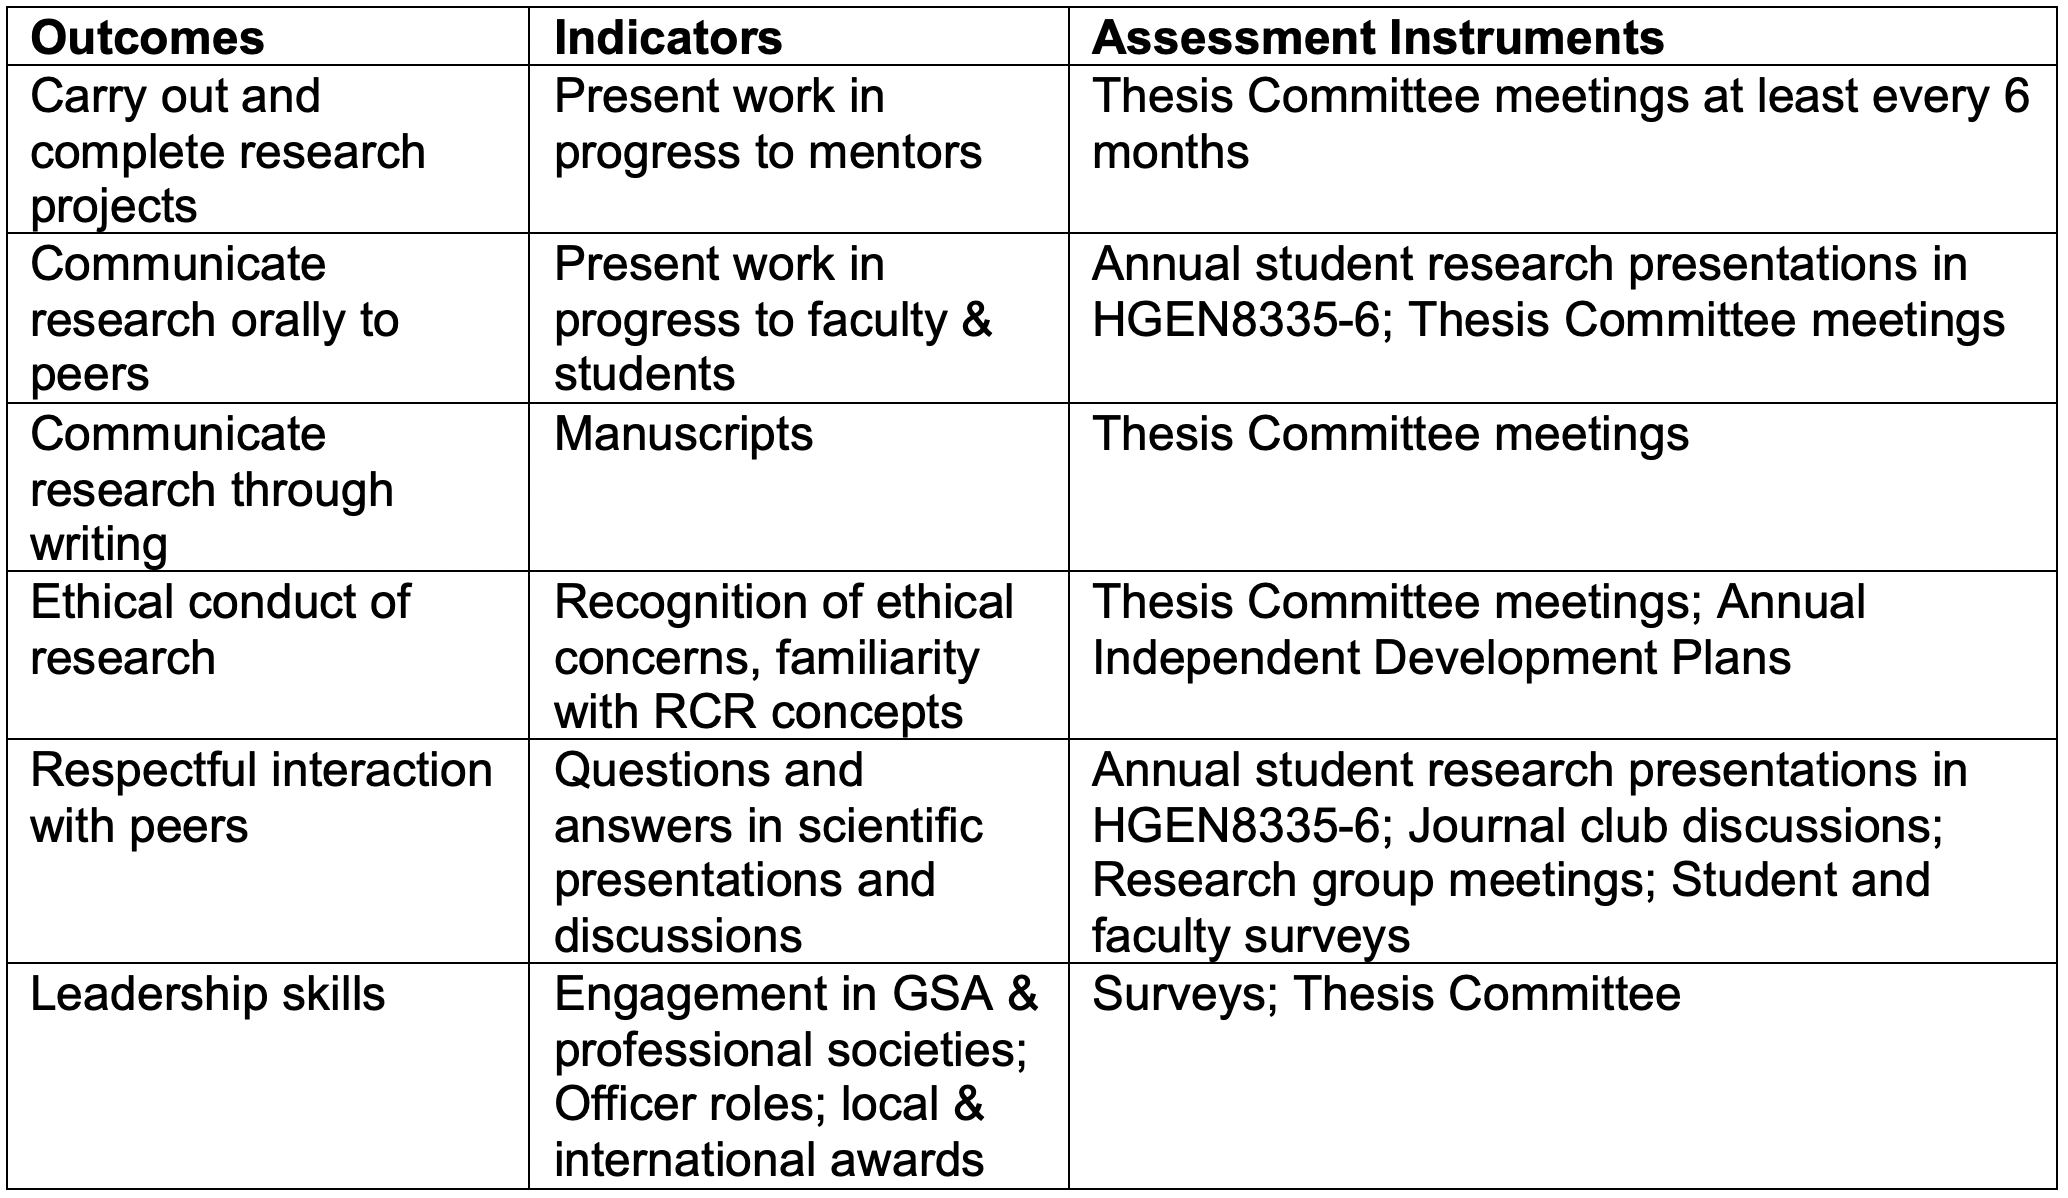
Task: Click 'Thesis Committee meetings at least every 6 months'
Action: (1563, 150)
